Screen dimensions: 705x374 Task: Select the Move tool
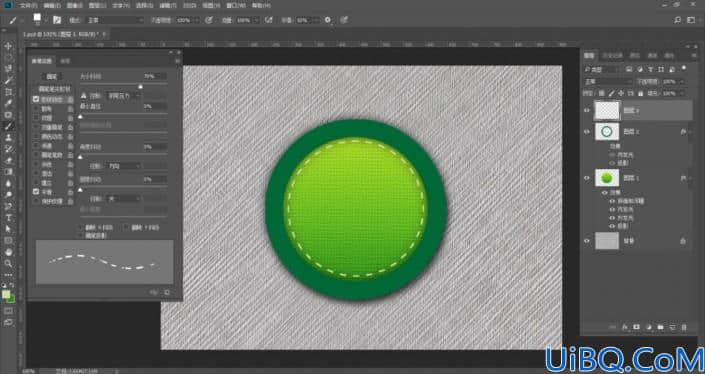pyautogui.click(x=8, y=46)
